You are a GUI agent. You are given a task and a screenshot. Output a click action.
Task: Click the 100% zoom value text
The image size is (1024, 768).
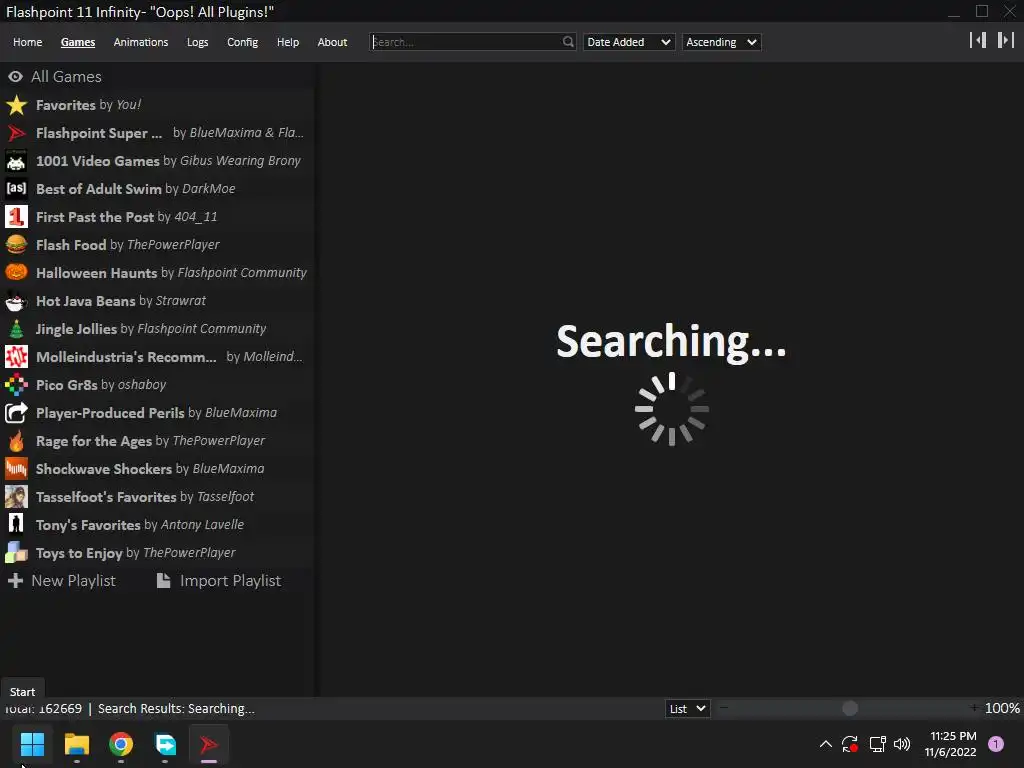[1002, 708]
